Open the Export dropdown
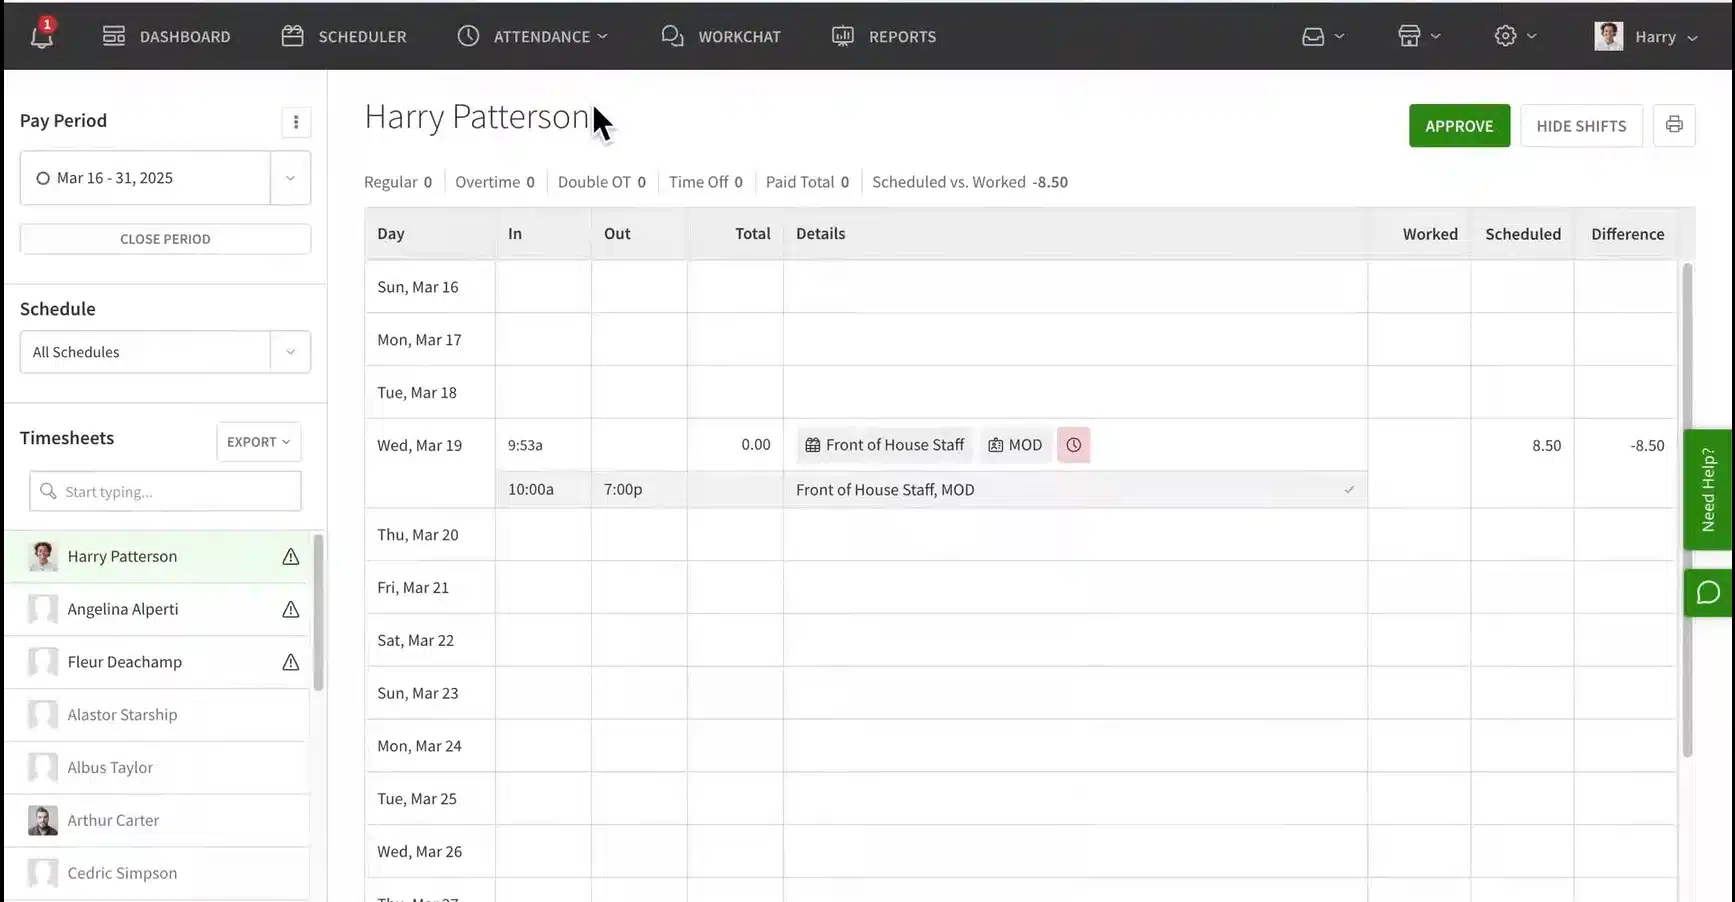1735x902 pixels. point(258,442)
